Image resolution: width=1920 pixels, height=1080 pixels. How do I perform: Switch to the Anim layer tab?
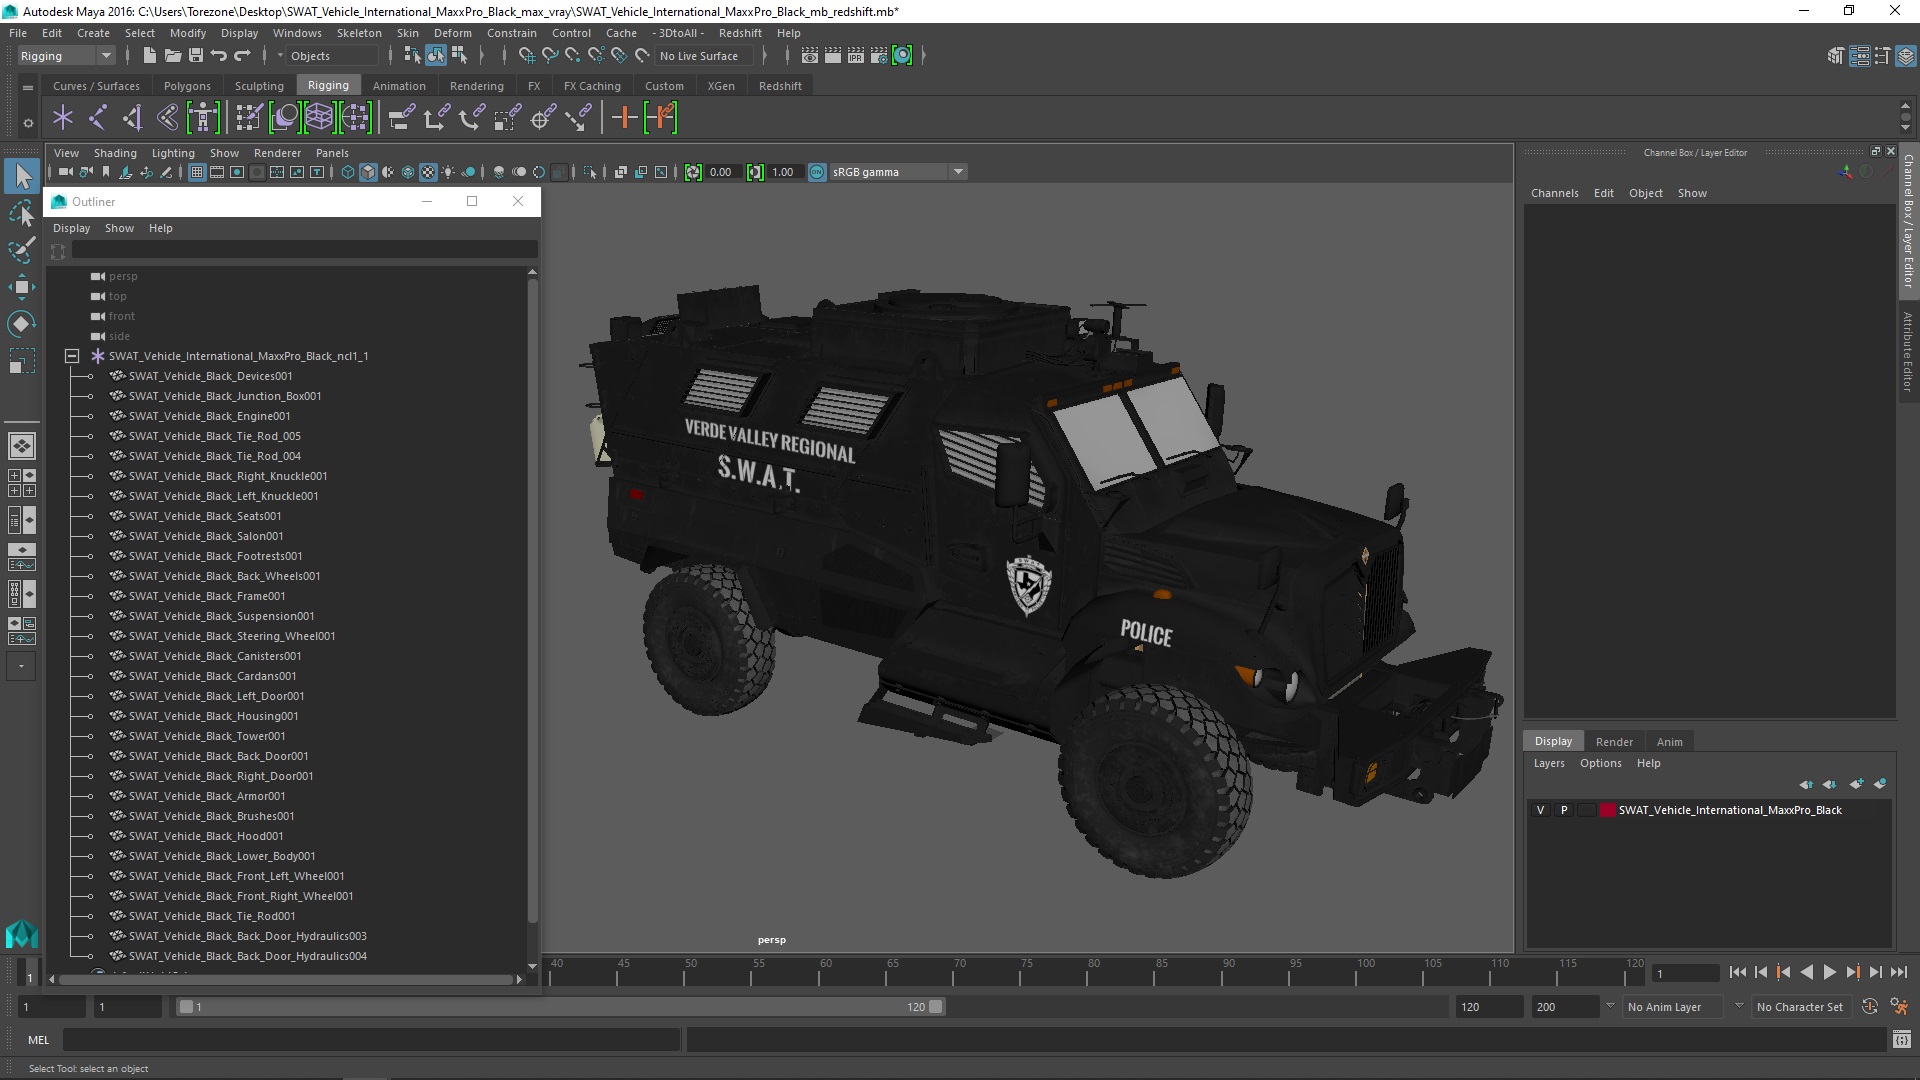[1669, 742]
